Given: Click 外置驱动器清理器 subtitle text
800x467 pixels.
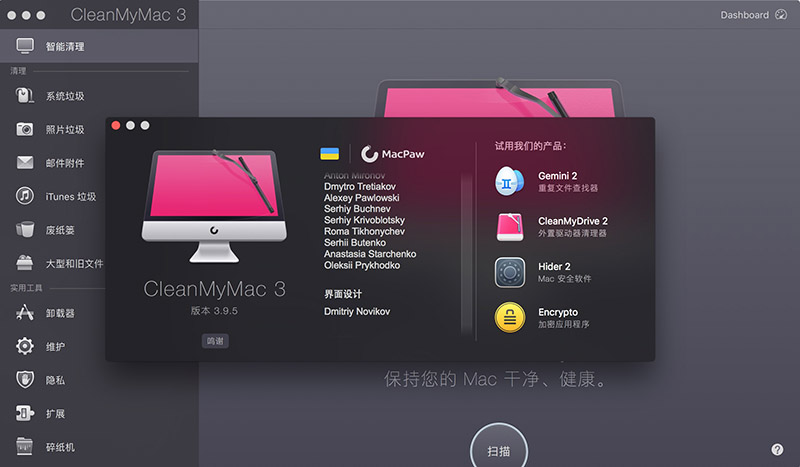Looking at the screenshot, I should point(572,233).
